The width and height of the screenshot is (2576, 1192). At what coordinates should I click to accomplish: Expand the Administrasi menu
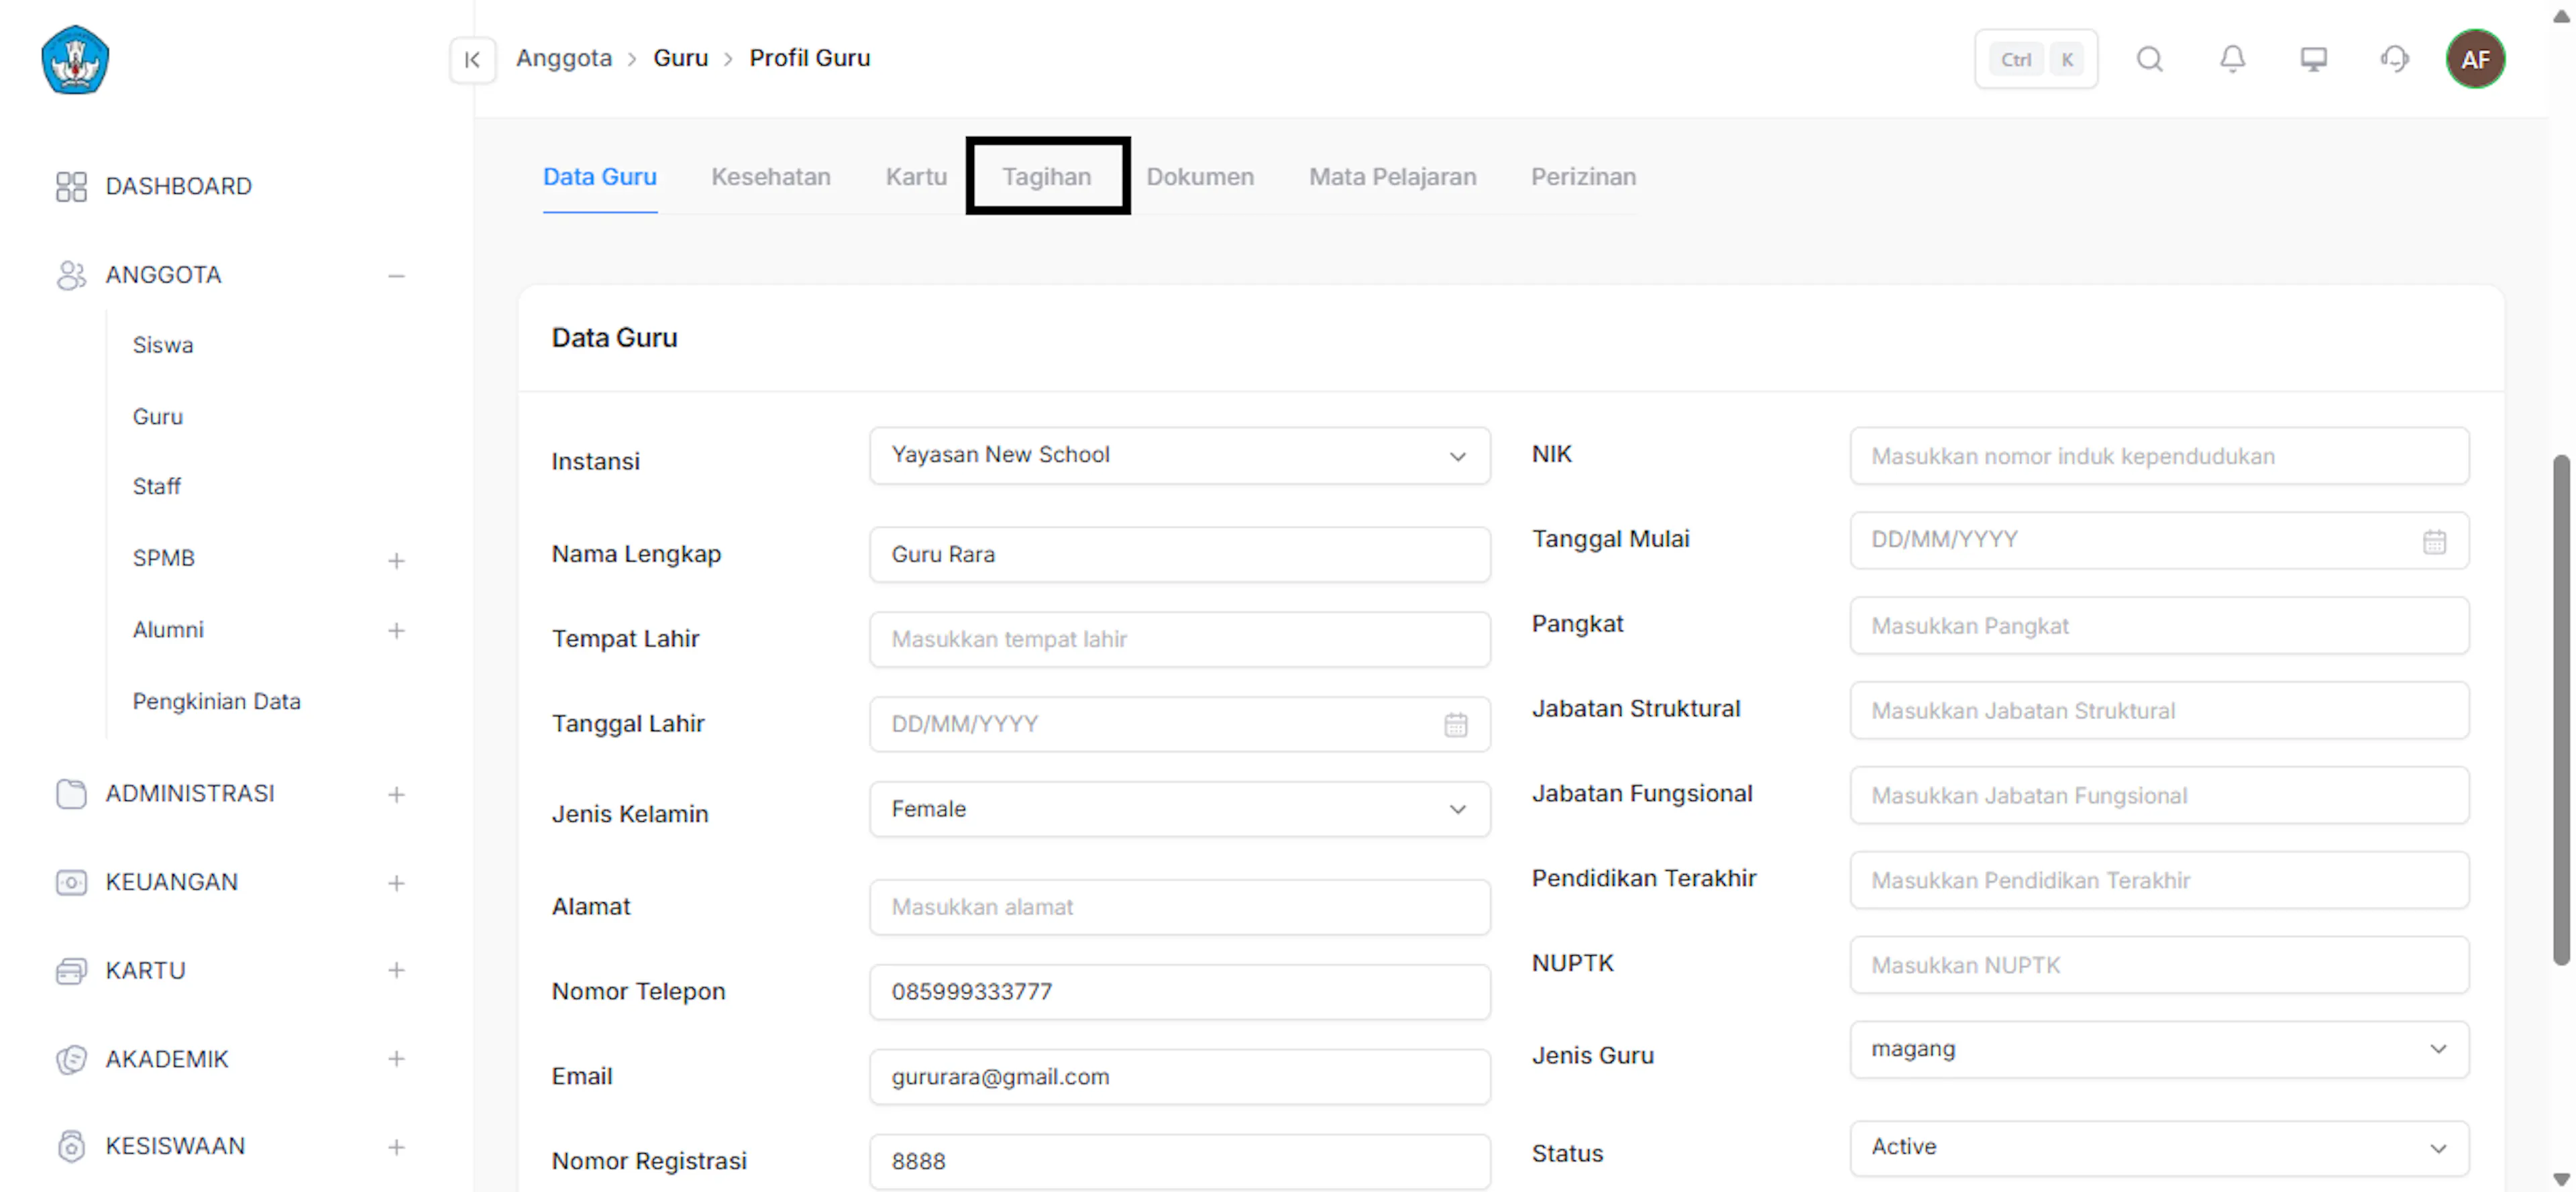(396, 794)
